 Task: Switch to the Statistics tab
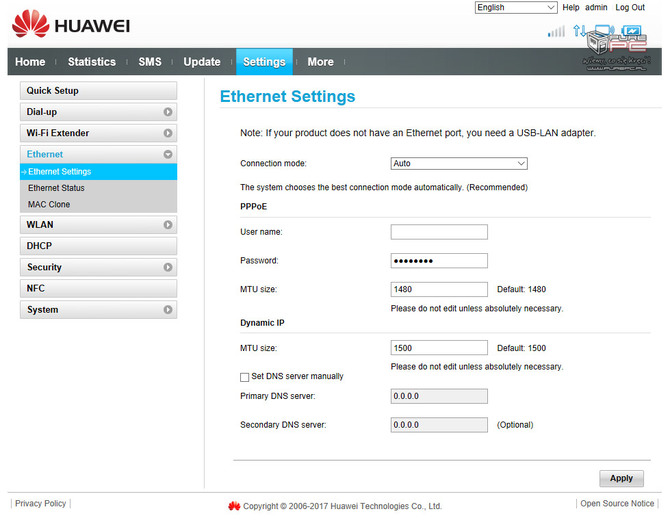tap(91, 62)
